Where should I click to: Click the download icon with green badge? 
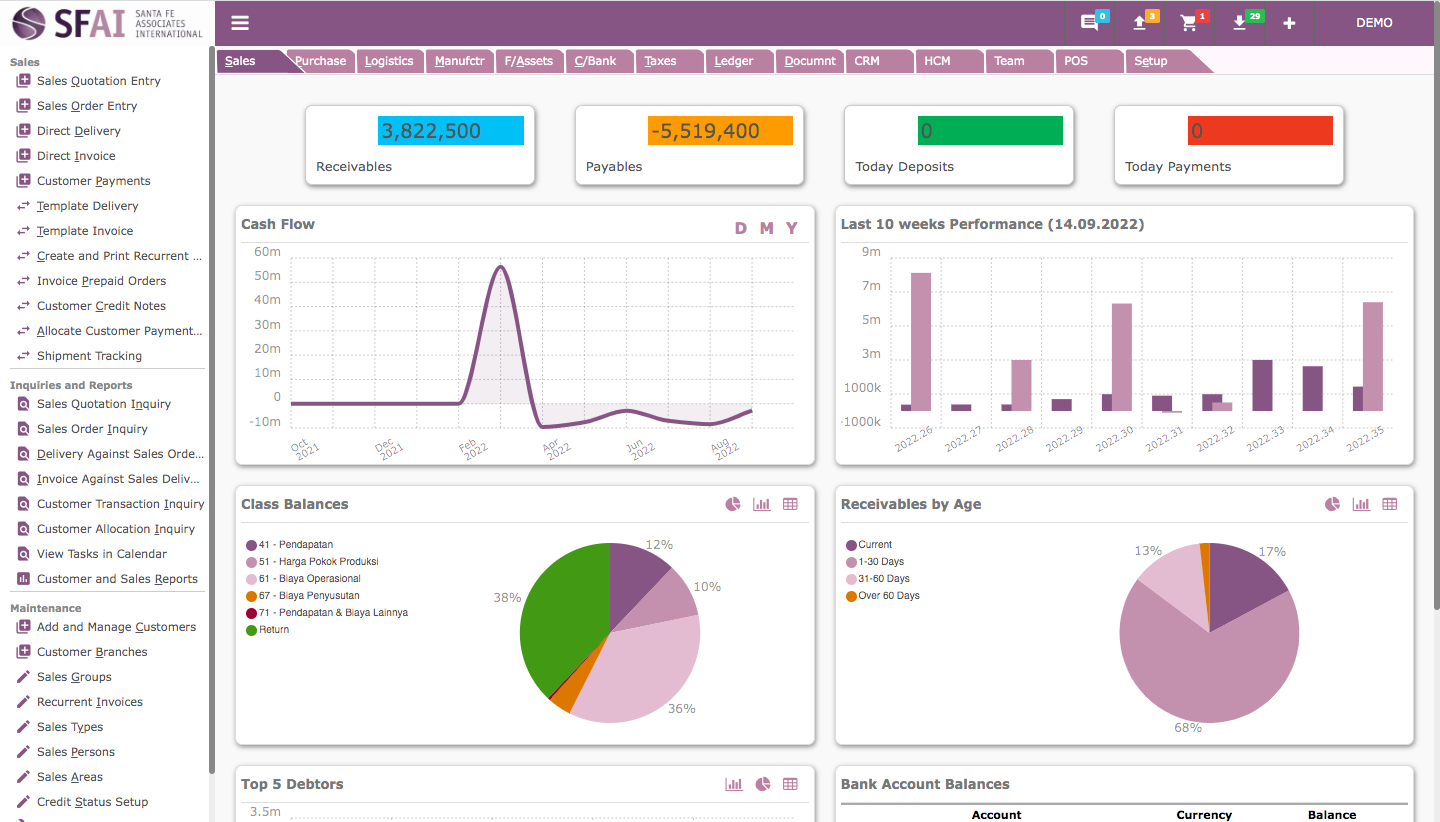click(1240, 23)
